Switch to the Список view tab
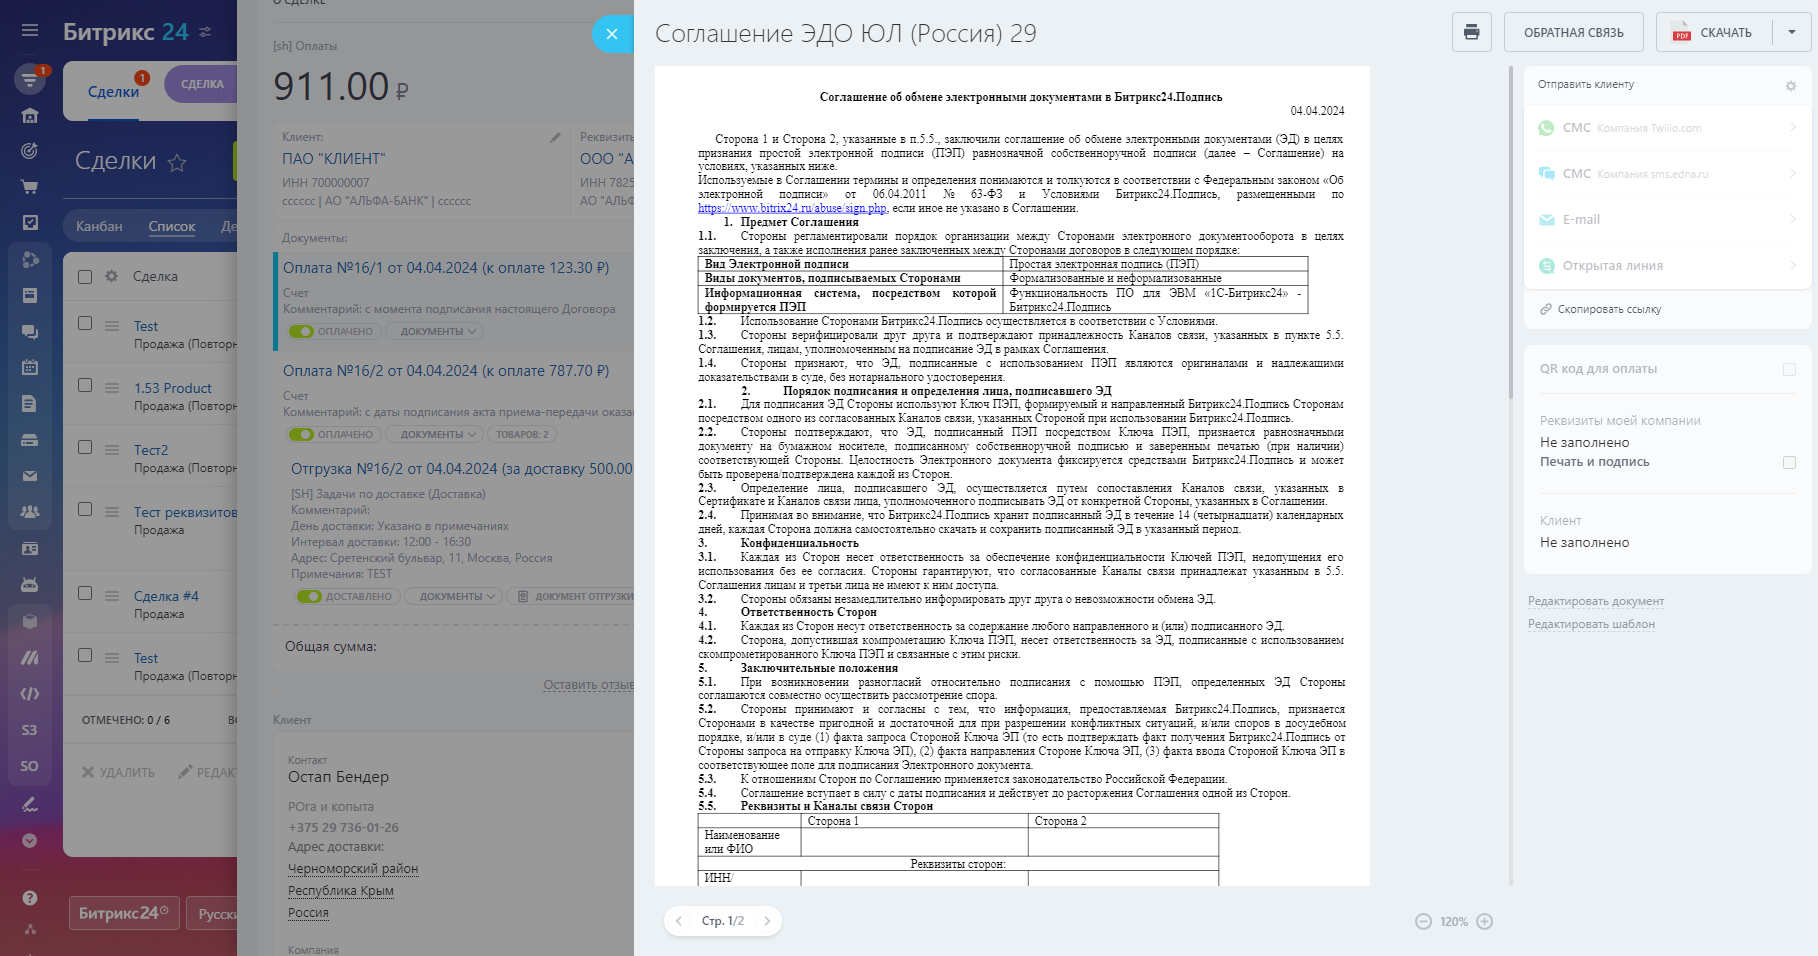Screen dimensions: 1818x956 (x=172, y=227)
